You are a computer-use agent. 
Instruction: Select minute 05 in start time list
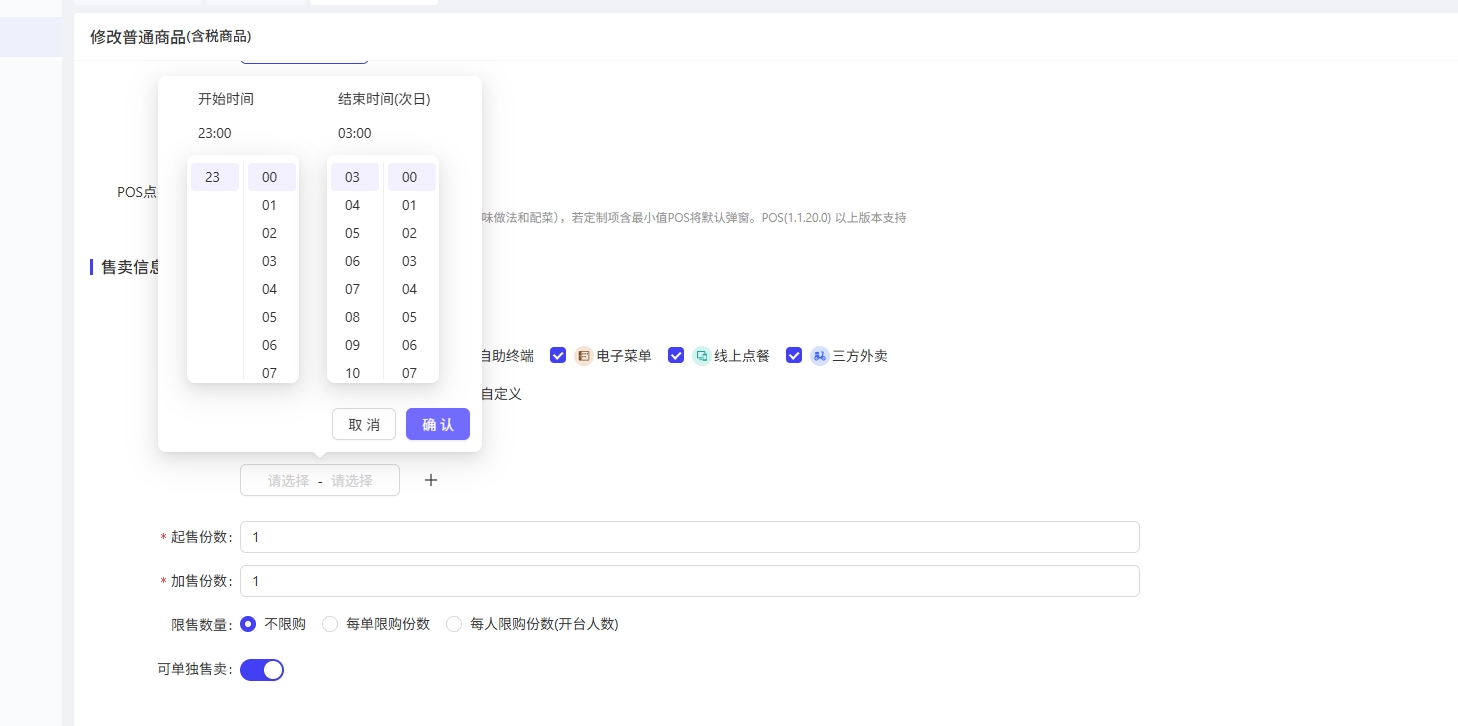[x=270, y=317]
